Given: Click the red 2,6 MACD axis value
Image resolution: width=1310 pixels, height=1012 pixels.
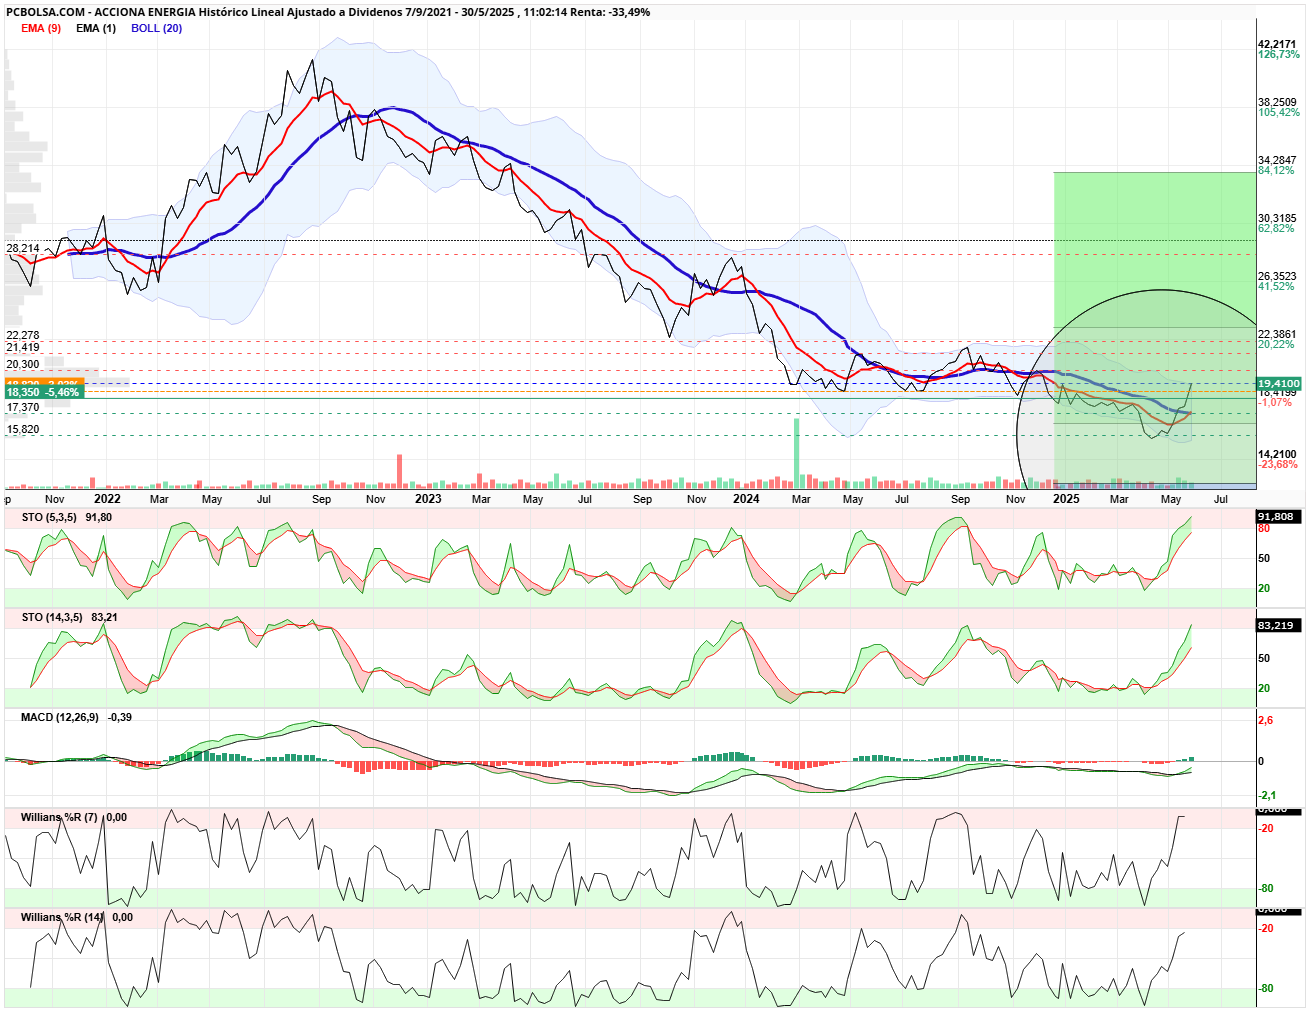Looking at the screenshot, I should pyautogui.click(x=1265, y=720).
